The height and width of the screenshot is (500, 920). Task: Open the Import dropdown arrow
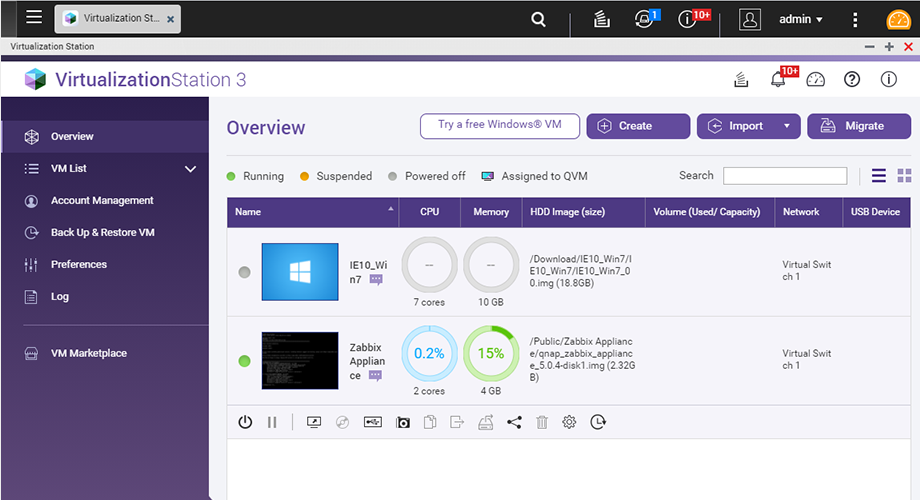[x=787, y=126]
